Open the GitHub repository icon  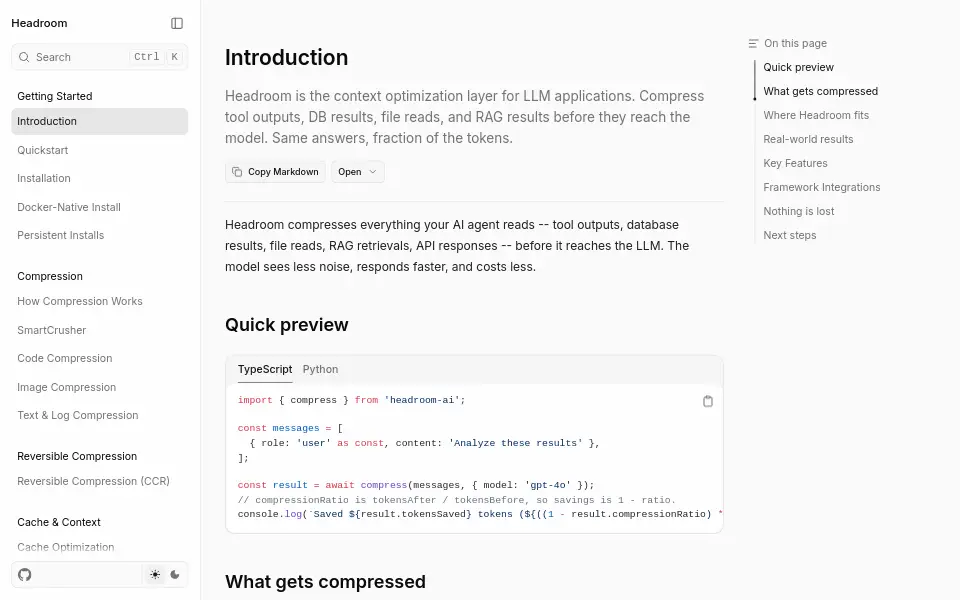[24, 574]
